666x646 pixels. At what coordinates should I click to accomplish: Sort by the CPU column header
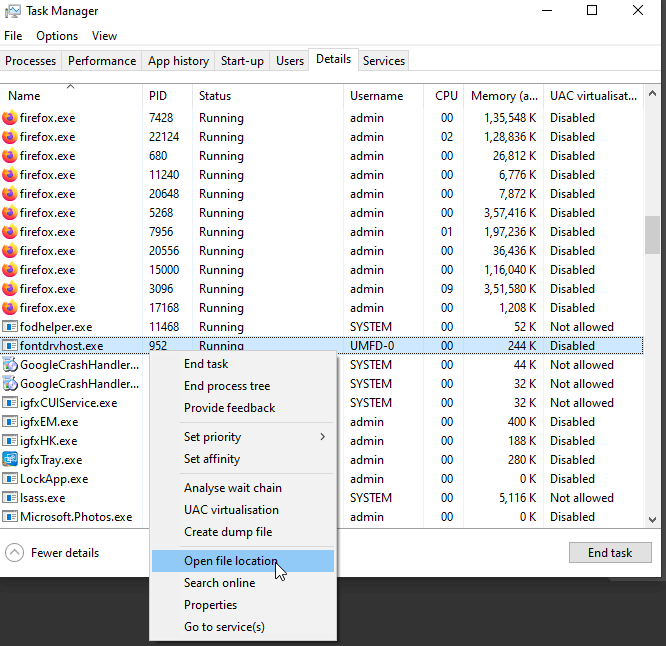tap(443, 96)
